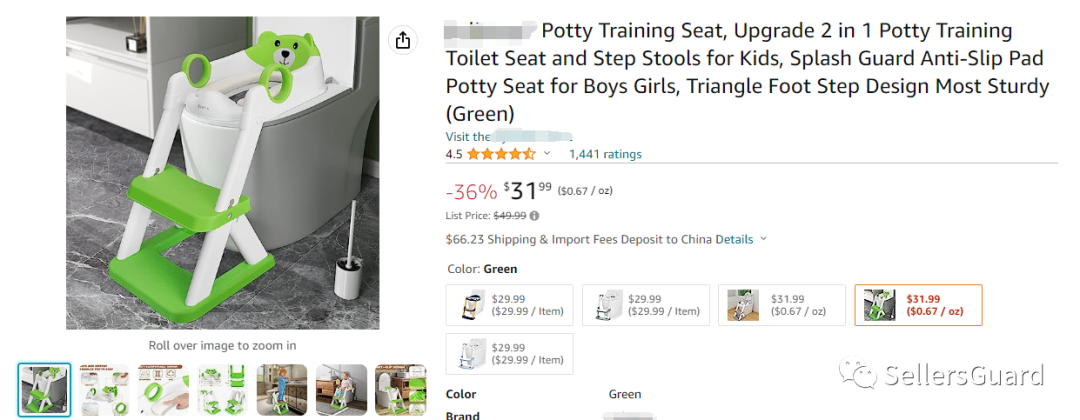This screenshot has height=420, width=1080.
Task: Click the shipping Details link
Action: 734,239
